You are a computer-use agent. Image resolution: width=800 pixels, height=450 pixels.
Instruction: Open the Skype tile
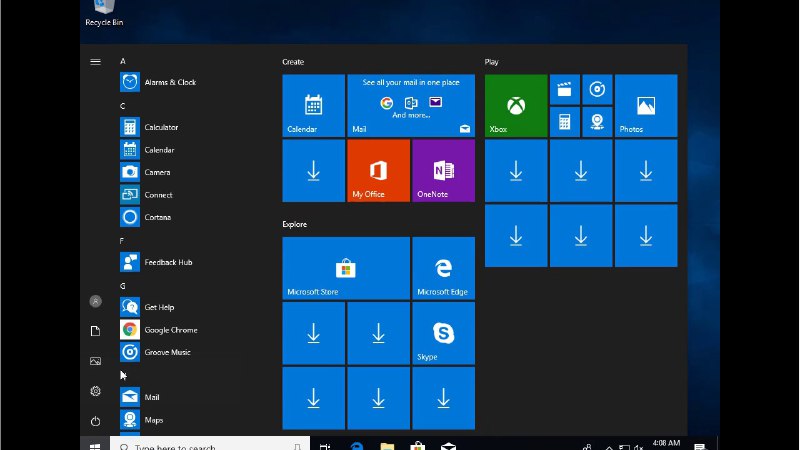[x=443, y=333]
